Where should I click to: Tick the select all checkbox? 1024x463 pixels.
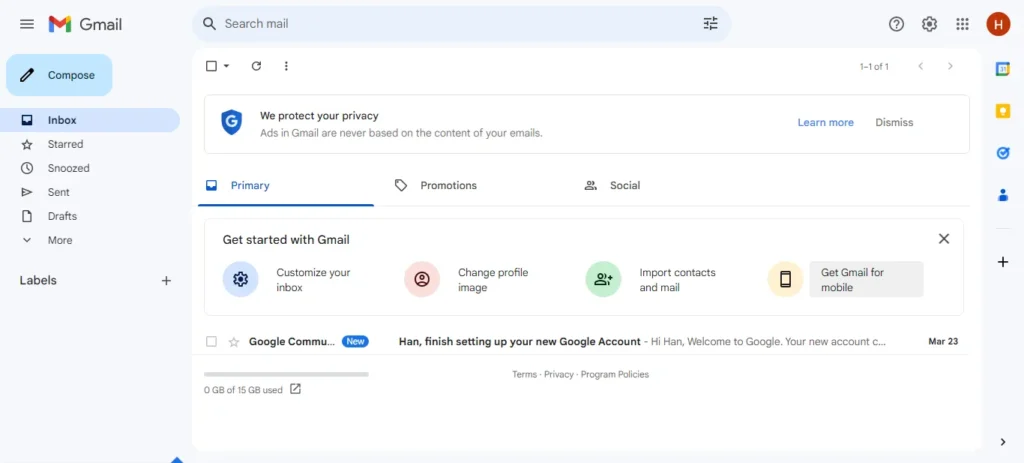click(211, 66)
